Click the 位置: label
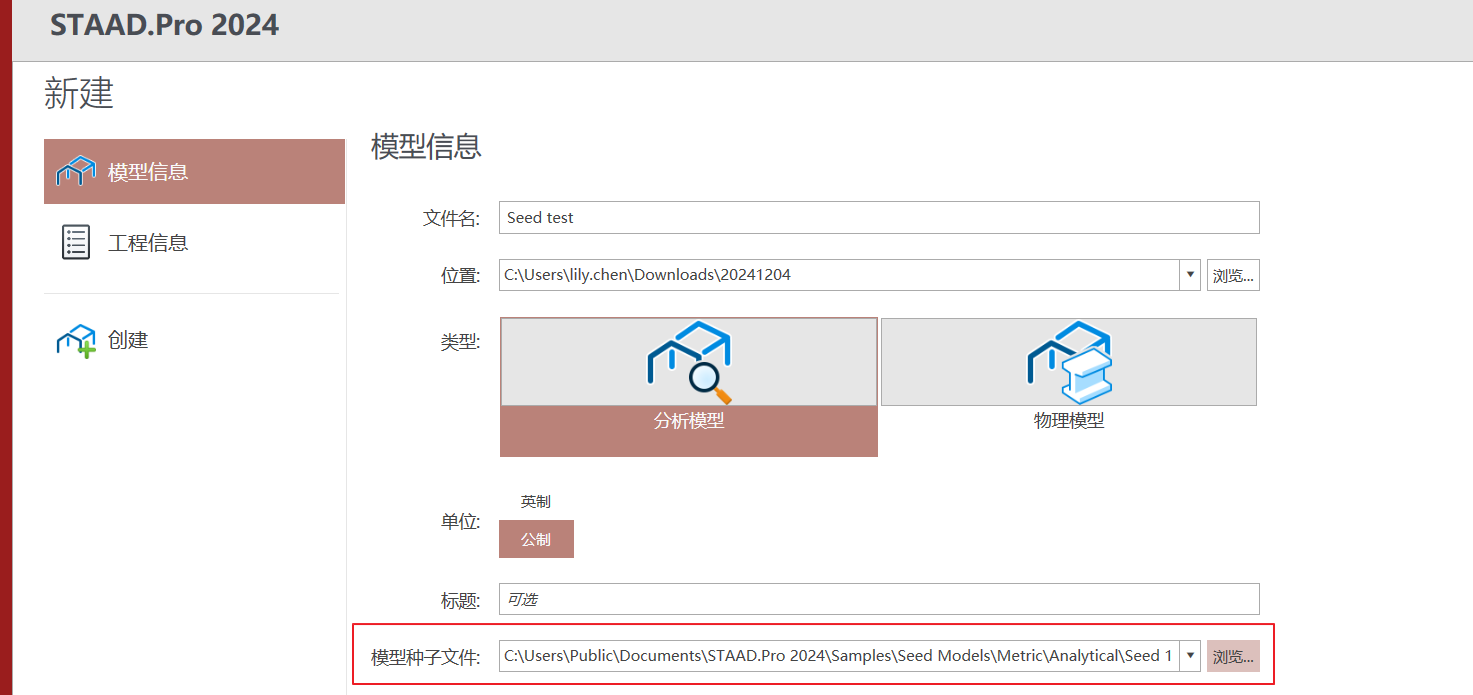 [x=460, y=275]
